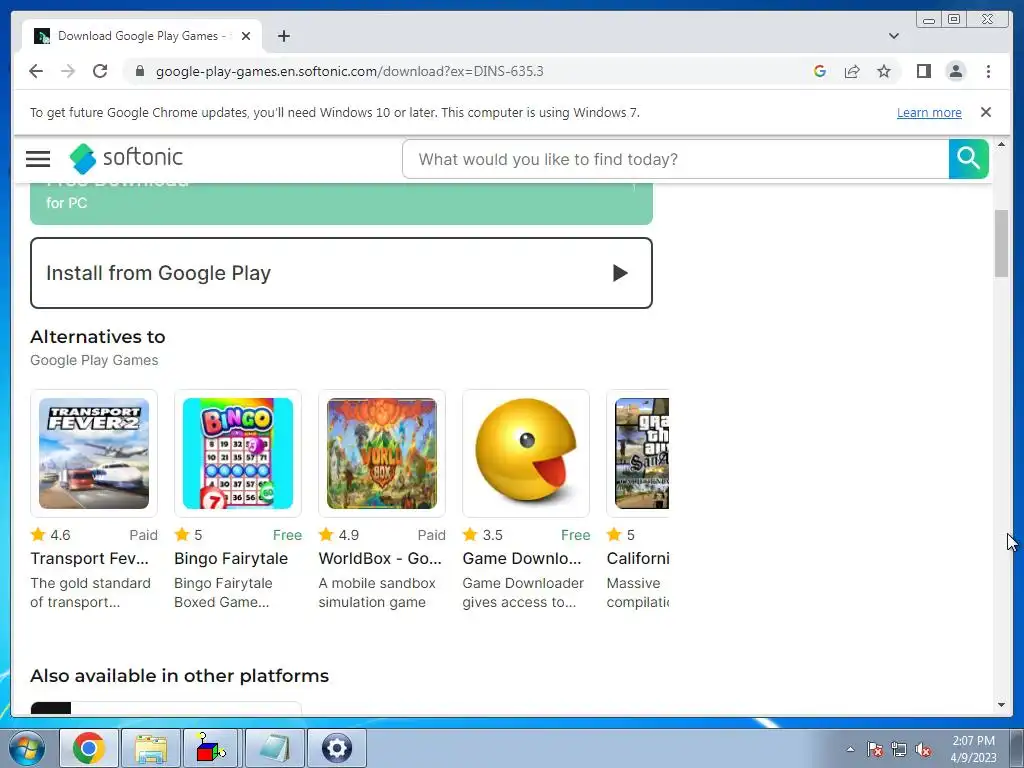The height and width of the screenshot is (768, 1024).
Task: Open the Game Downlo... title link
Action: point(522,558)
